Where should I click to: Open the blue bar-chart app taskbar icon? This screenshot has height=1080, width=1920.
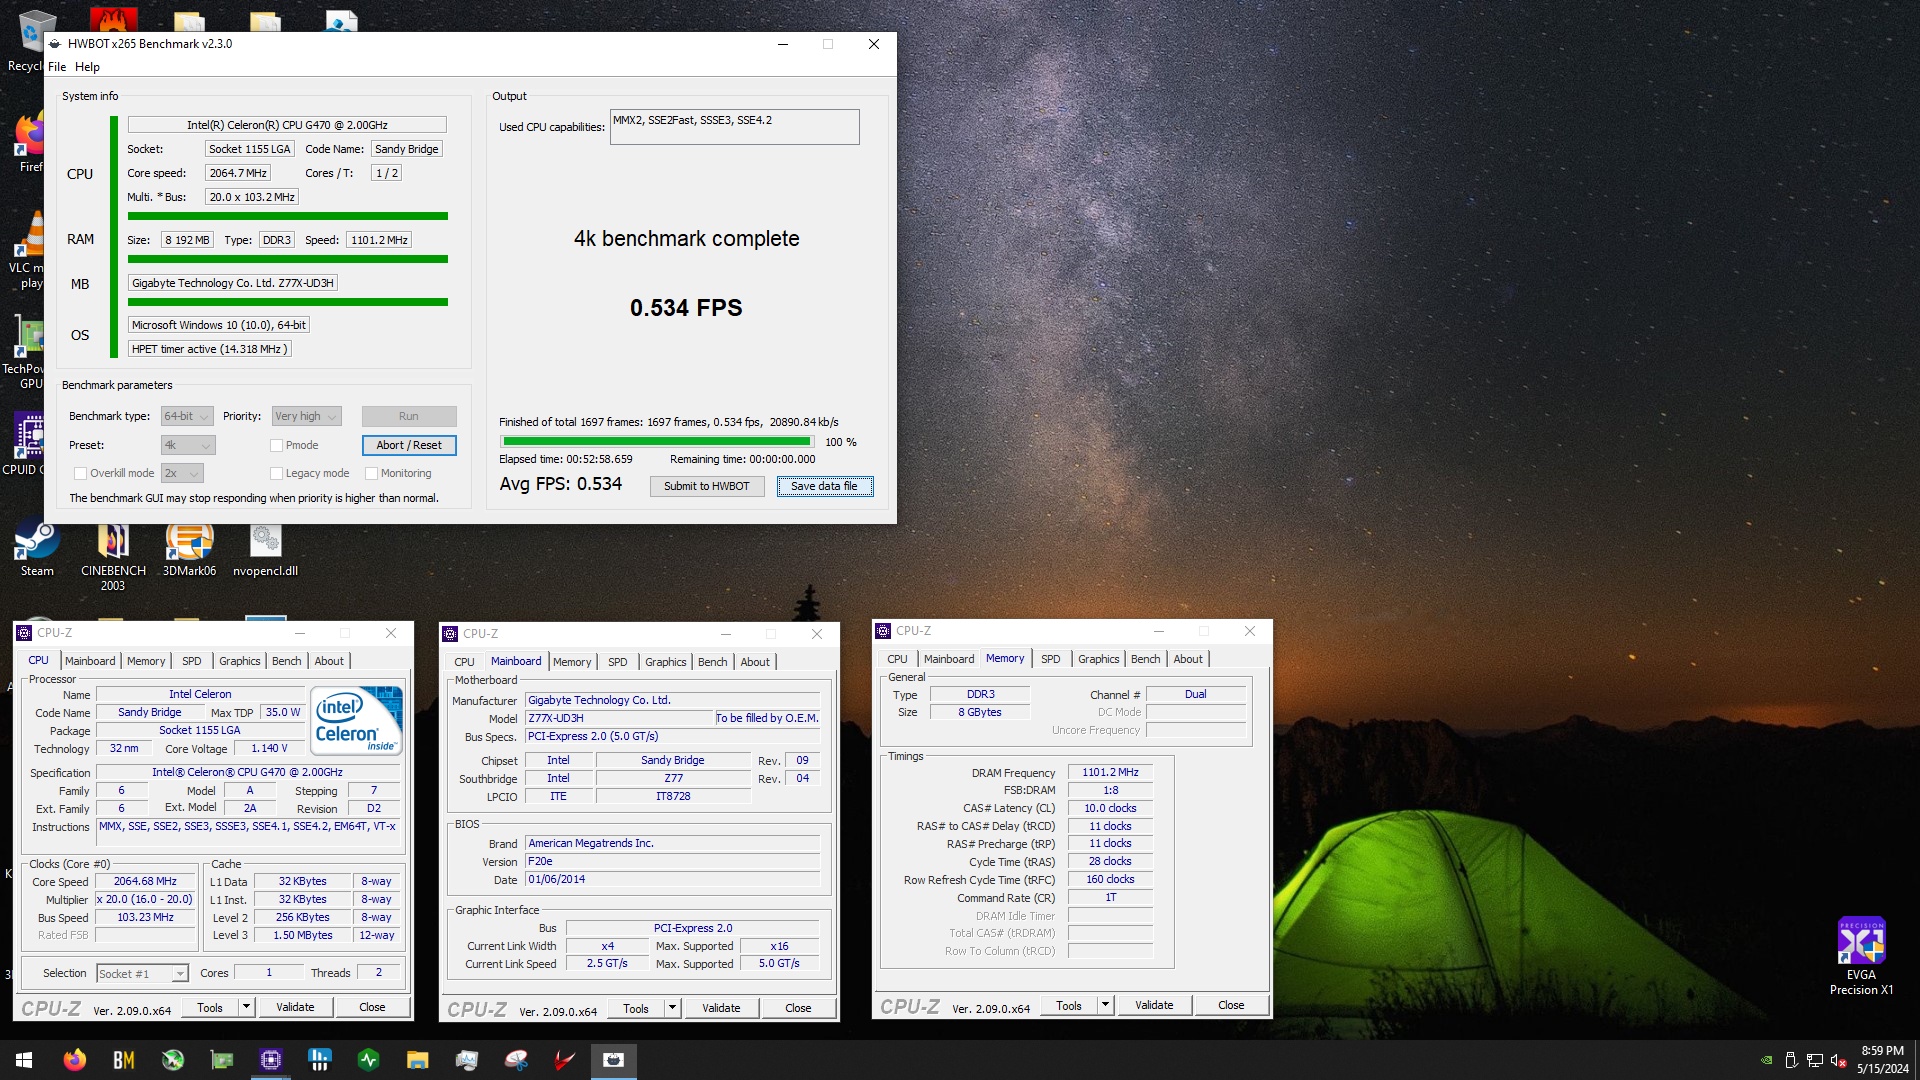[319, 1060]
